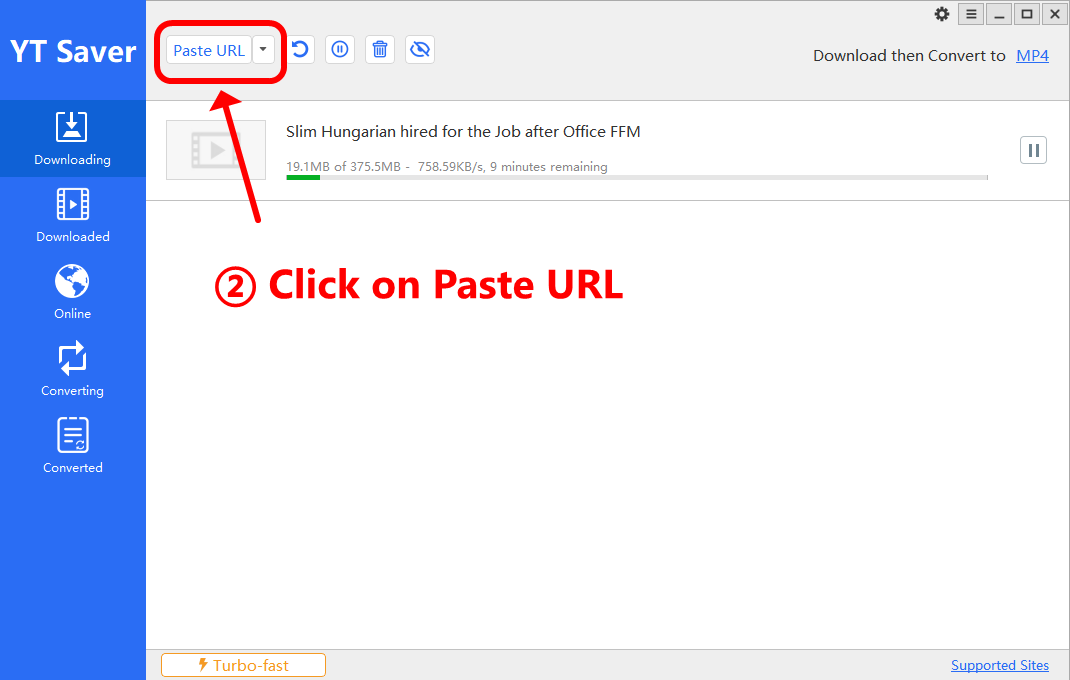Open the Downloading tab in sidebar
The image size is (1070, 680).
point(72,139)
